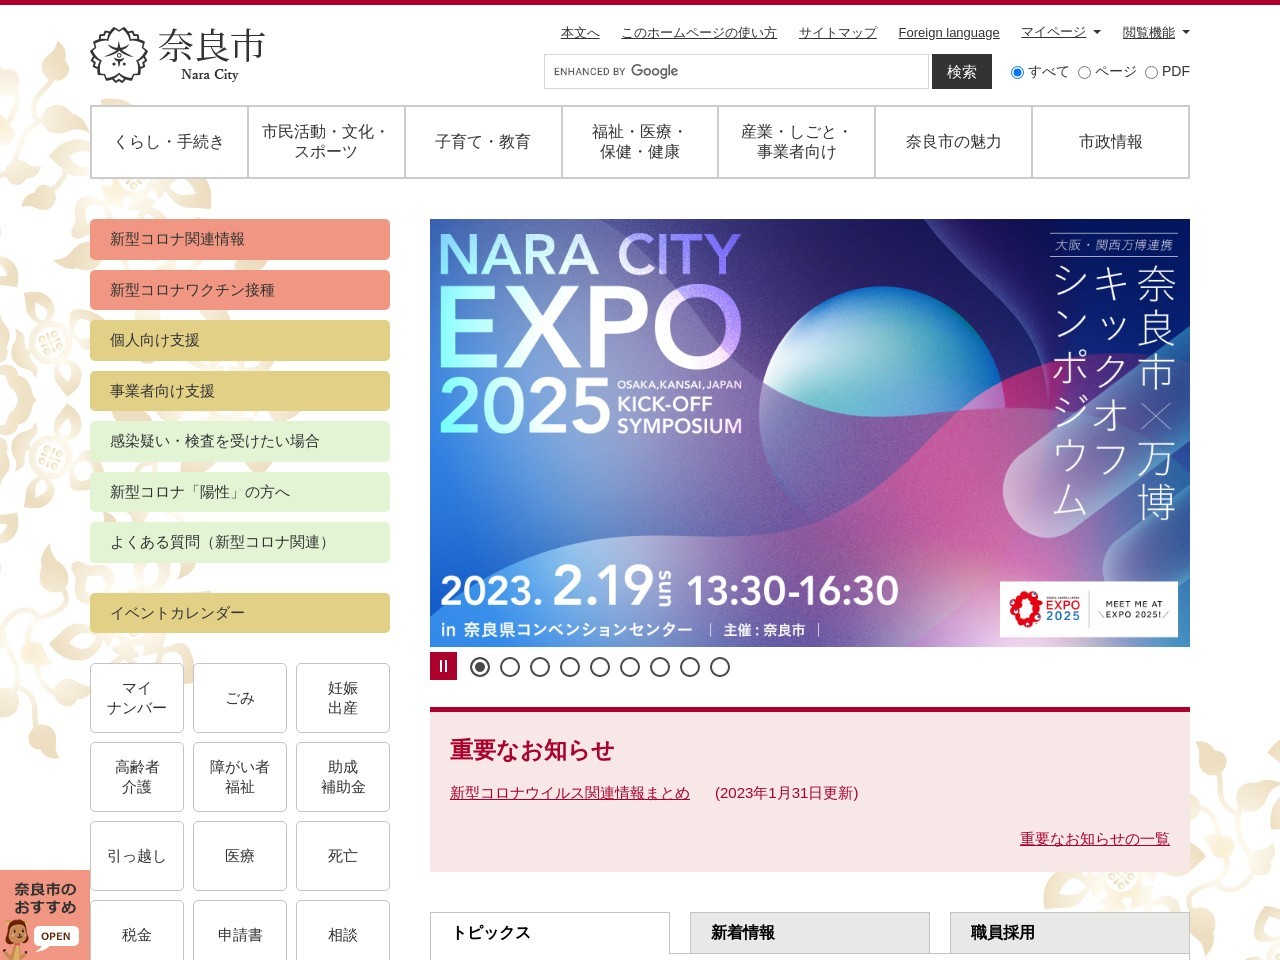Image resolution: width=1280 pixels, height=960 pixels.
Task: Open the ごみ tile
Action: pyautogui.click(x=240, y=698)
